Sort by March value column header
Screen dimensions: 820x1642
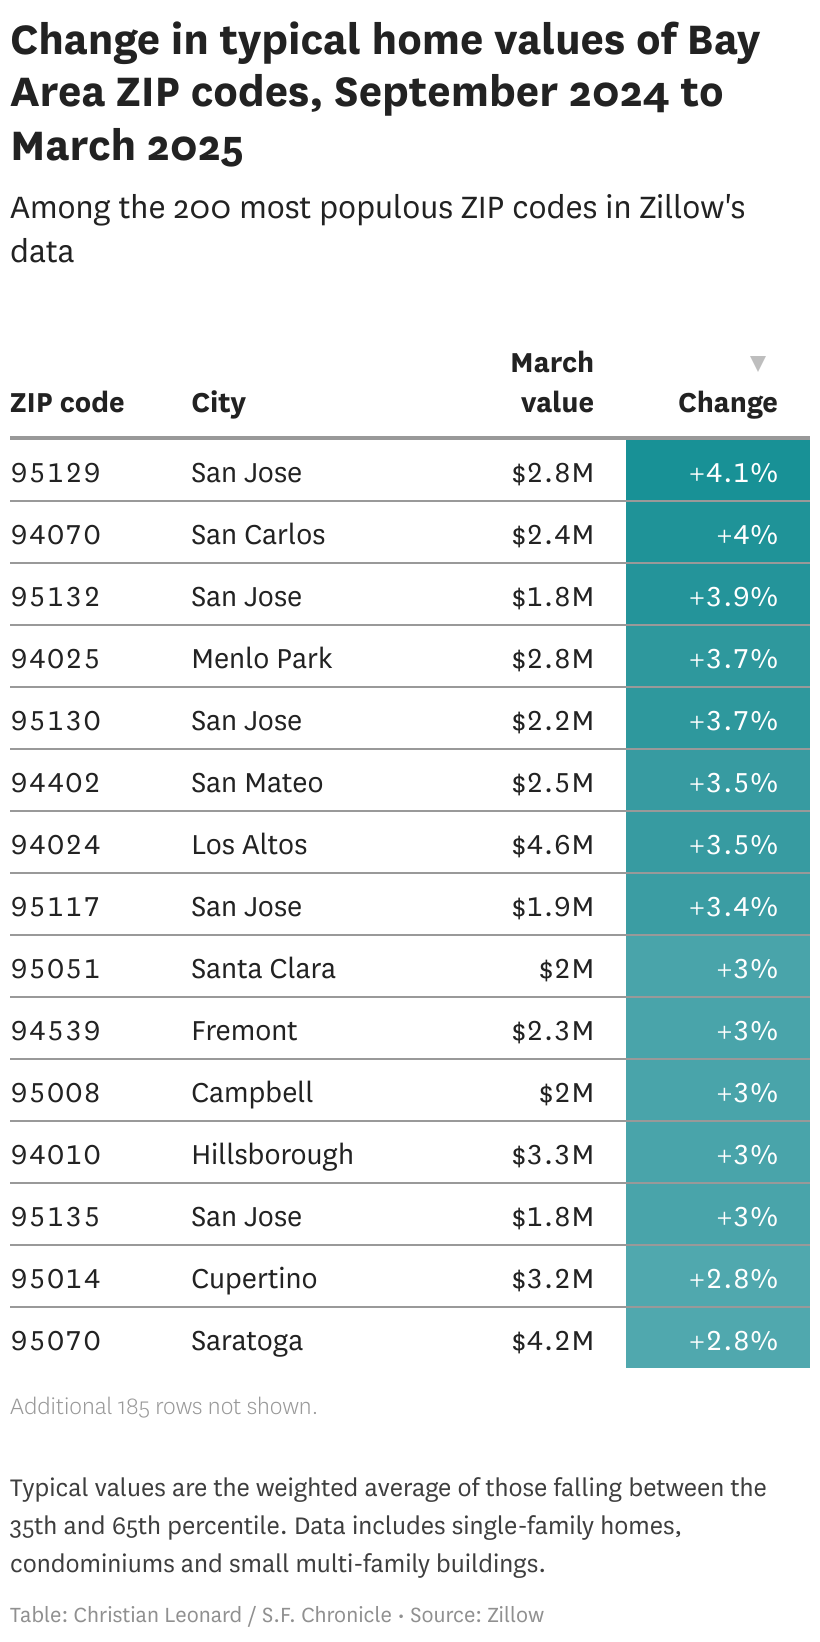552,382
